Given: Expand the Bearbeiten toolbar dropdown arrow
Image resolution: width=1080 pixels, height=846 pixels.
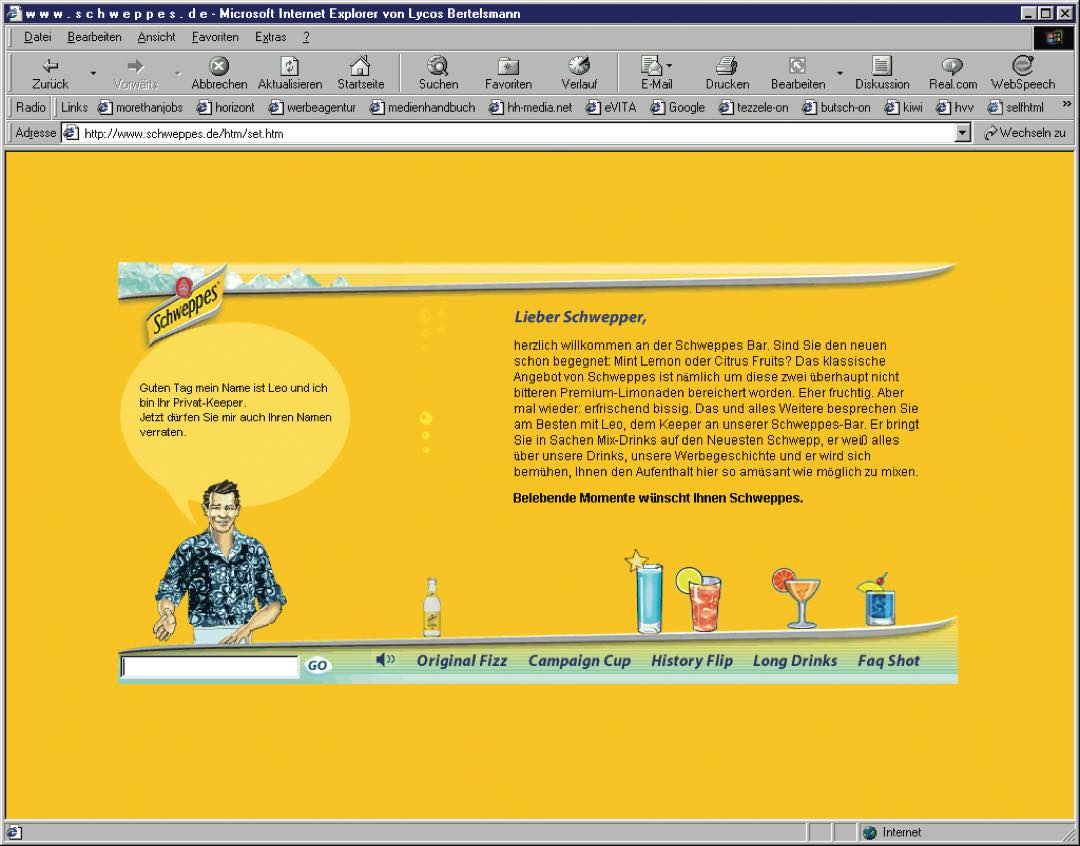Looking at the screenshot, I should click(x=840, y=73).
